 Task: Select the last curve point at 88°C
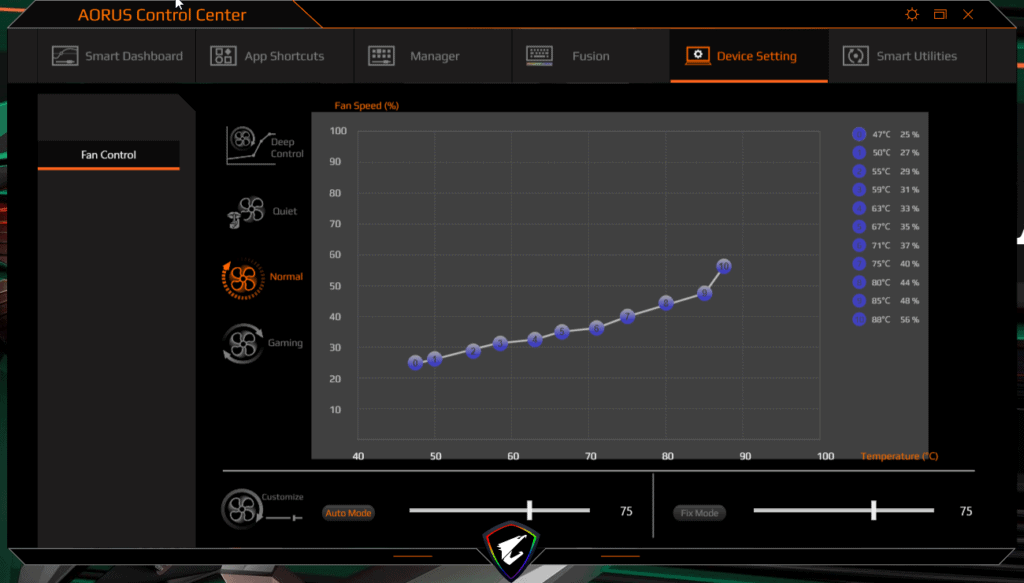(724, 266)
